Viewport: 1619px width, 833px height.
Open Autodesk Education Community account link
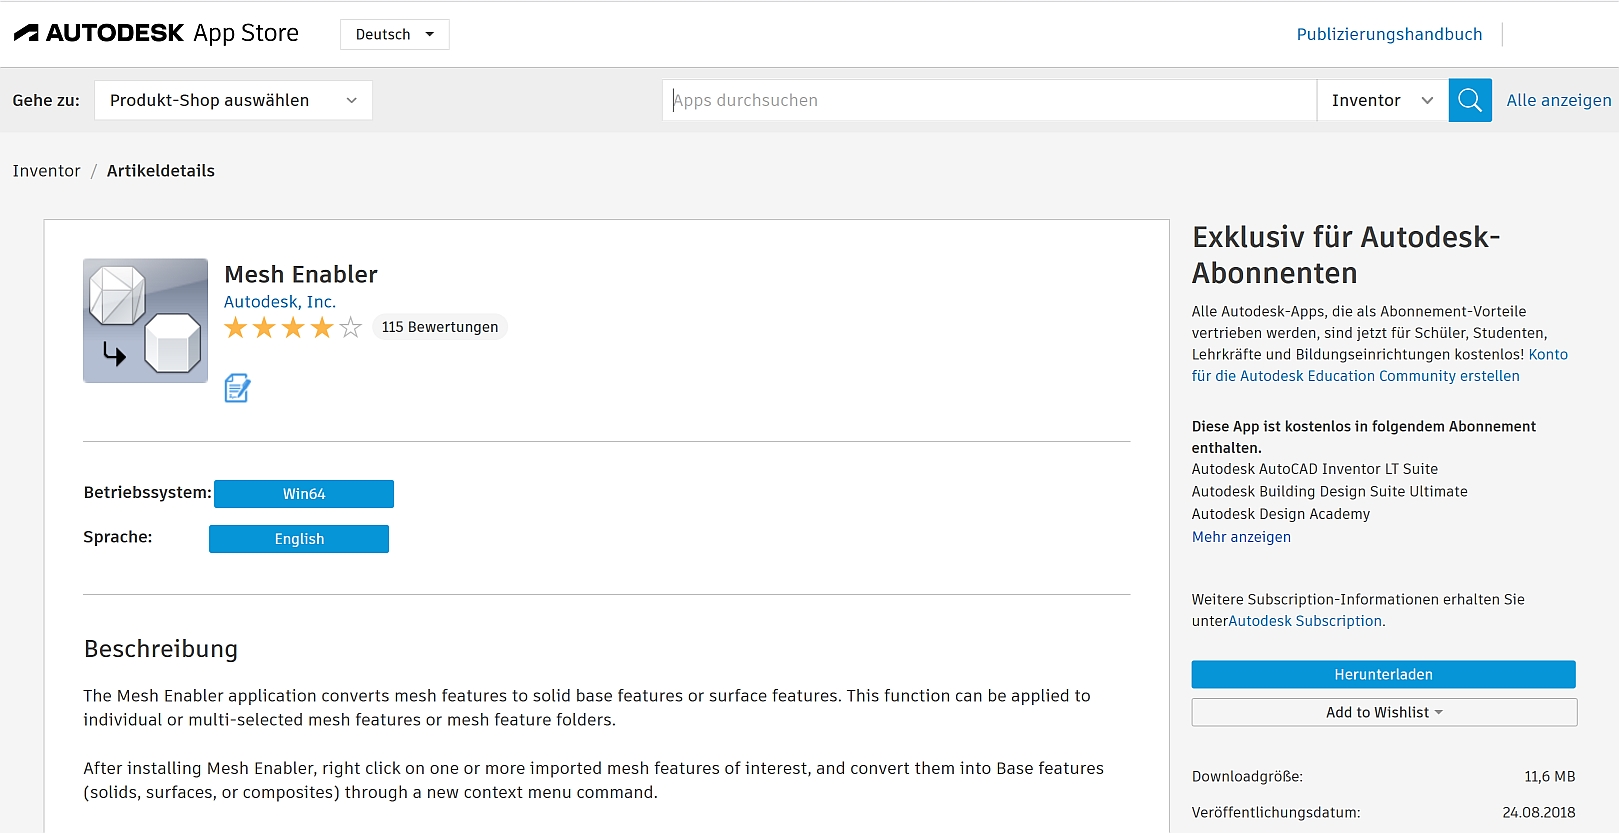click(x=1380, y=365)
